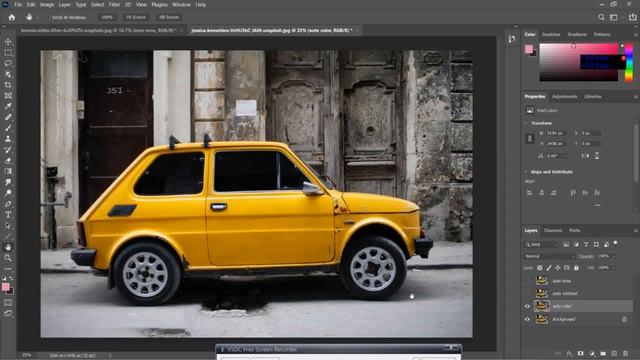Select the Move tool
This screenshot has width=640, height=360.
coord(8,42)
